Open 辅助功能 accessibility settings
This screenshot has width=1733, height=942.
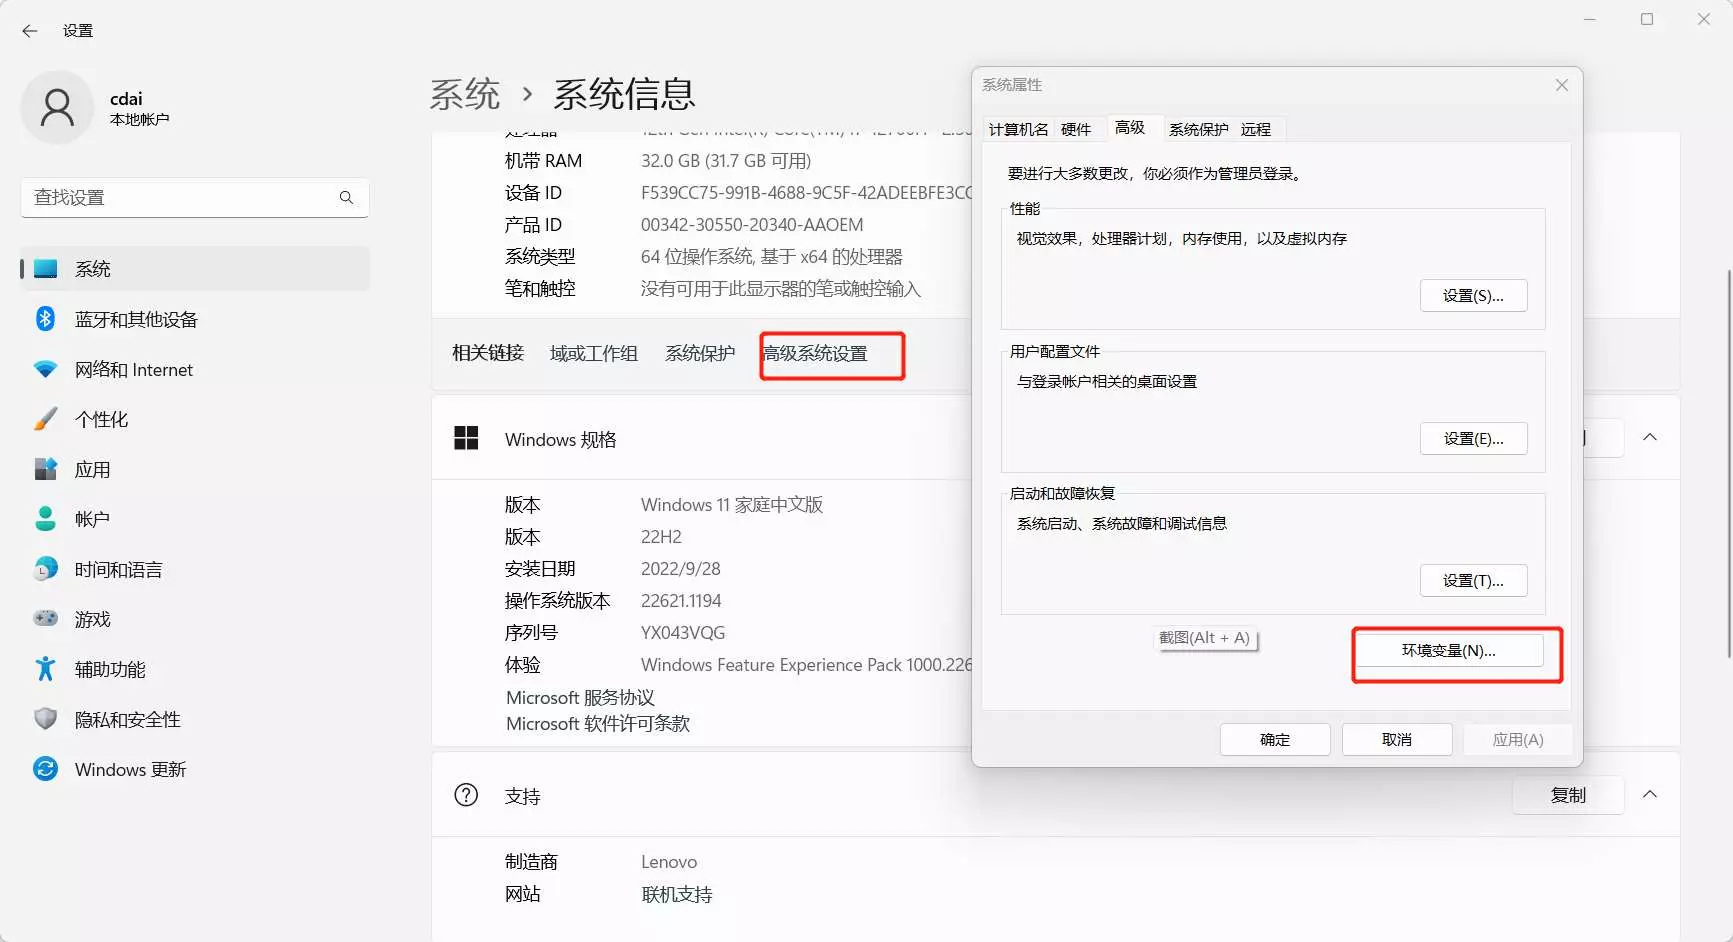coord(195,669)
